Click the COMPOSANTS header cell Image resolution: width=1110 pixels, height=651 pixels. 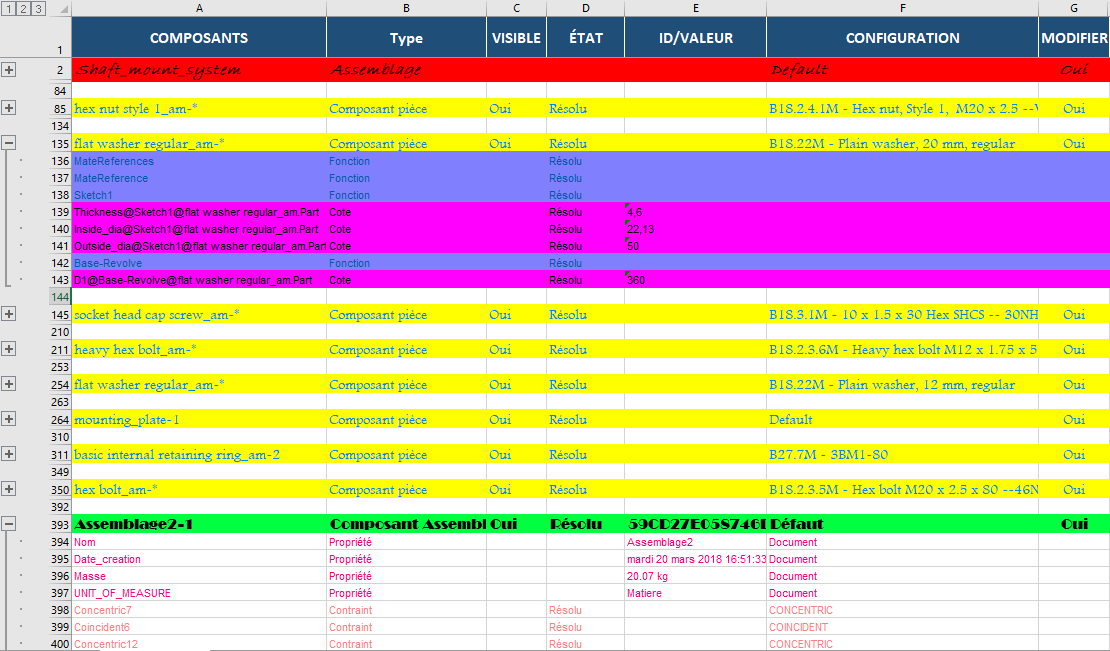[x=198, y=38]
